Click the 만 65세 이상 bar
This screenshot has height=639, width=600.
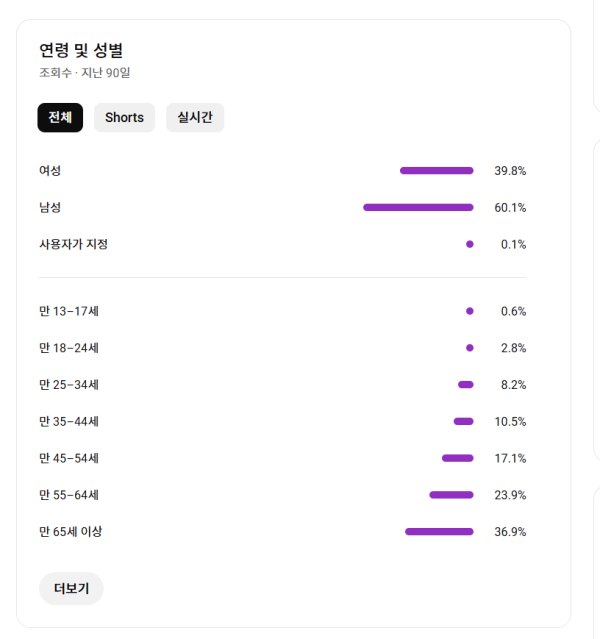pyautogui.click(x=439, y=532)
